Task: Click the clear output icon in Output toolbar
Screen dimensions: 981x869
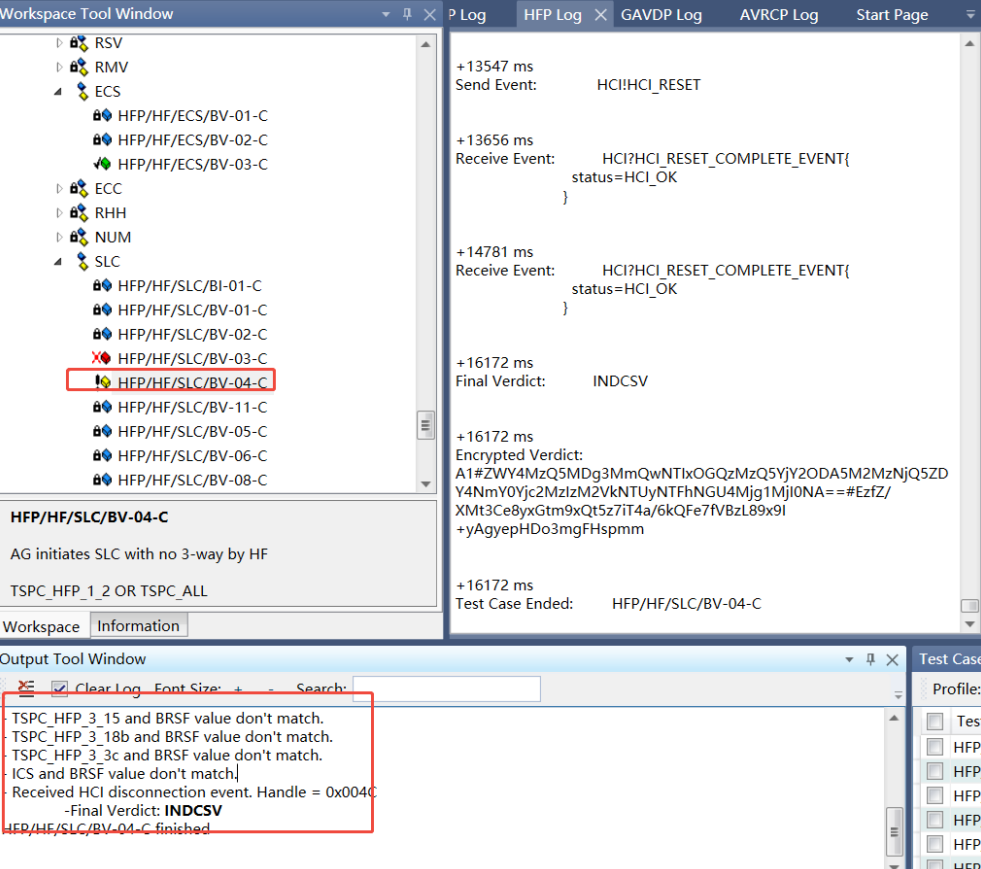Action: point(26,688)
